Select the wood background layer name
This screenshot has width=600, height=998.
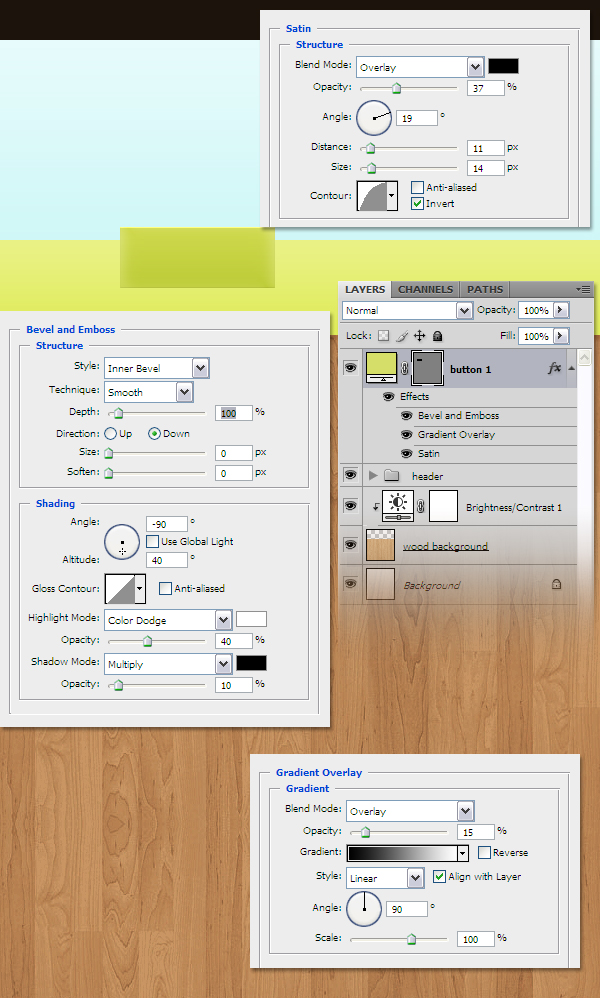click(x=445, y=546)
